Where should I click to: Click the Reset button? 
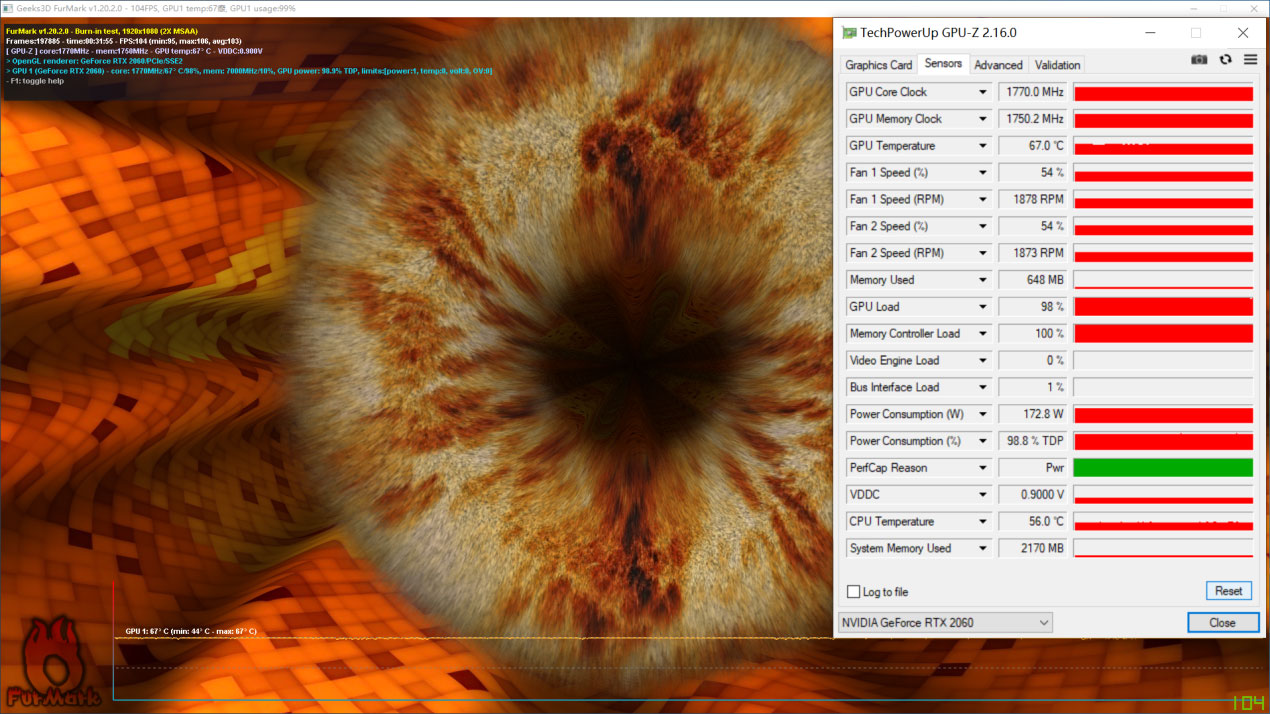pos(1228,591)
